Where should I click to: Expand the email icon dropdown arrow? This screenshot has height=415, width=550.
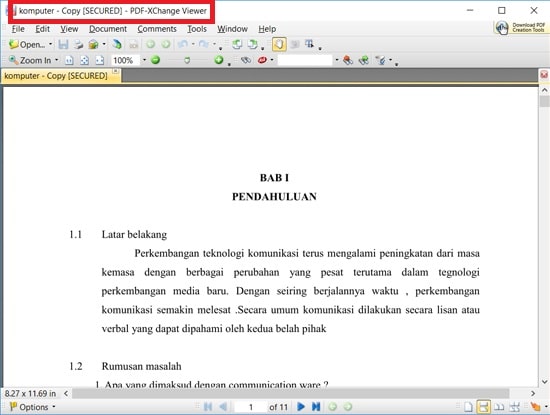(x=104, y=44)
